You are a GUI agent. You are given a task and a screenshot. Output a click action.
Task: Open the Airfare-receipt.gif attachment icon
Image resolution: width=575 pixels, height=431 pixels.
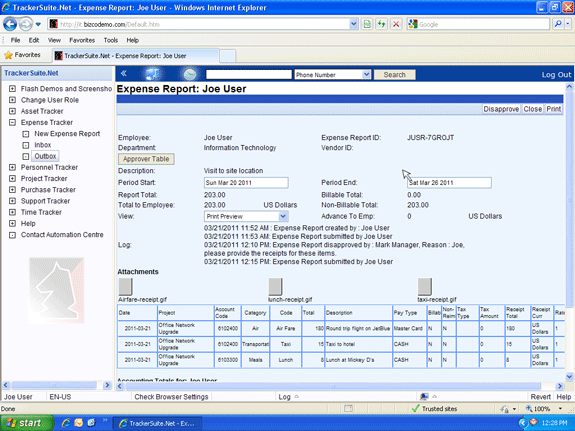pos(125,286)
